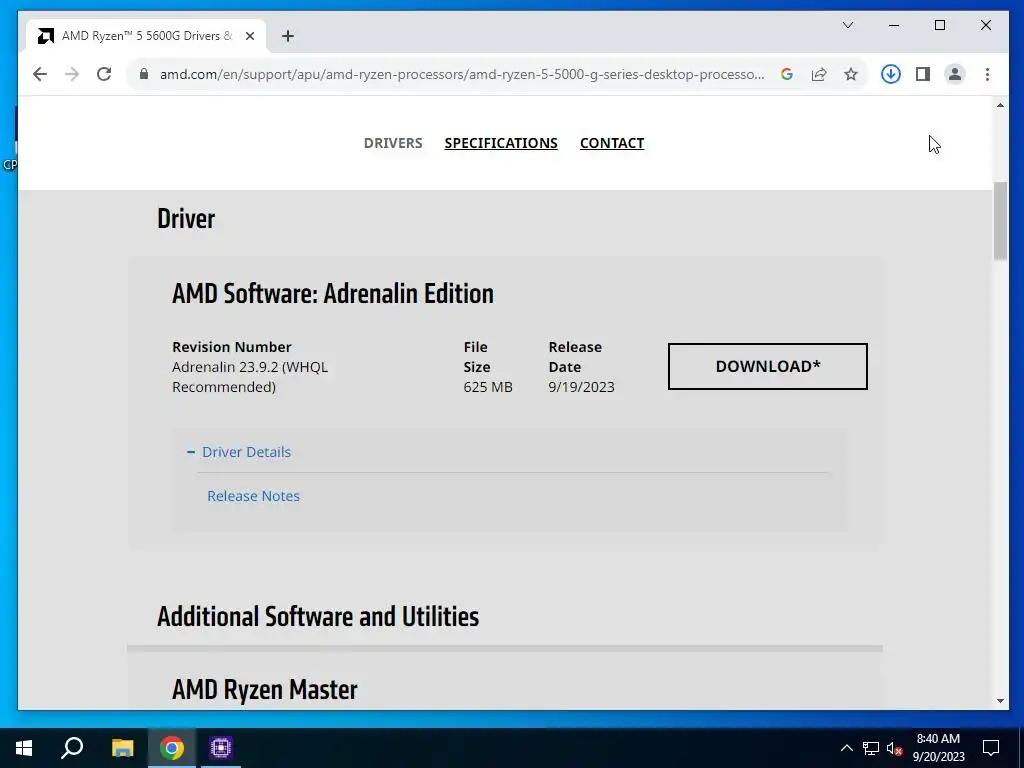Open tab search chevron in title bar
The width and height of the screenshot is (1024, 768).
tap(848, 25)
